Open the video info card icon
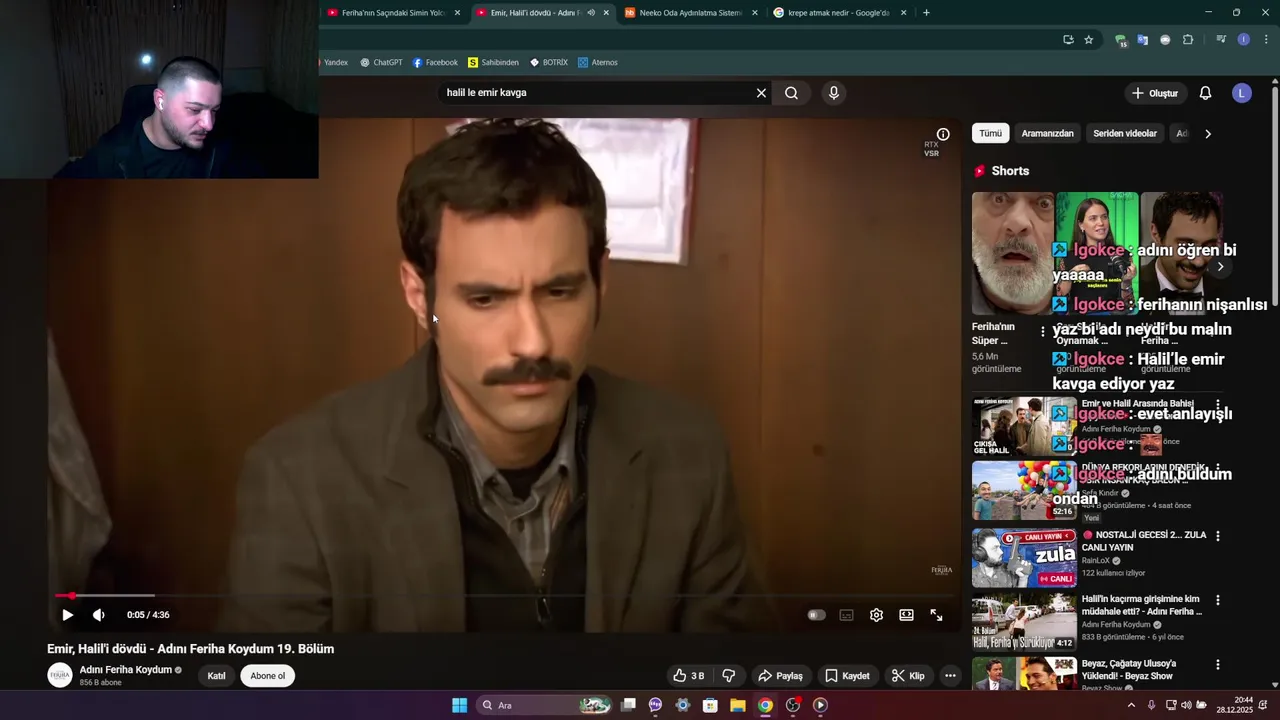The width and height of the screenshot is (1280, 720). click(942, 134)
